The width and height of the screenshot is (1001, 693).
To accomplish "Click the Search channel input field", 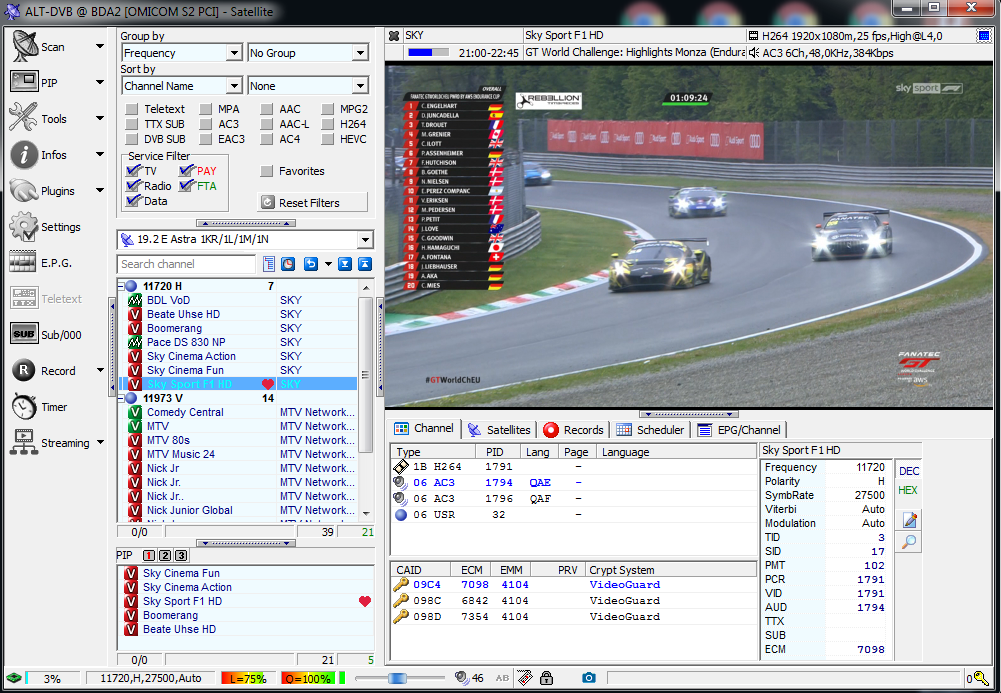I will point(186,264).
